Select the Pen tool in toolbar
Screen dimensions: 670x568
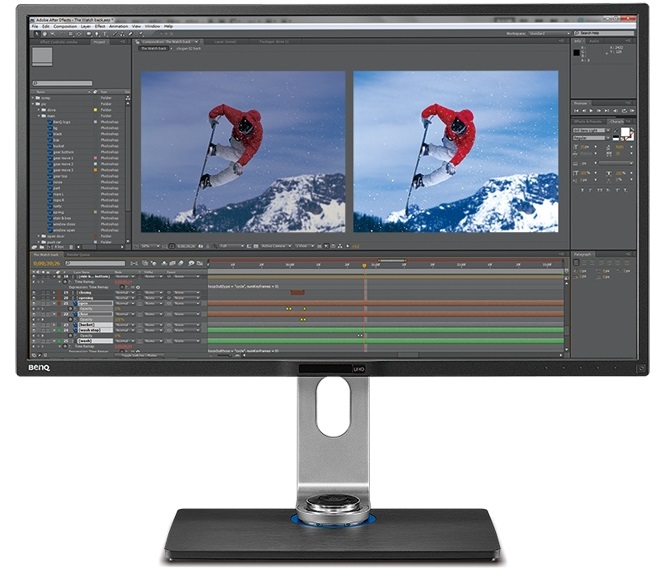pyautogui.click(x=97, y=34)
